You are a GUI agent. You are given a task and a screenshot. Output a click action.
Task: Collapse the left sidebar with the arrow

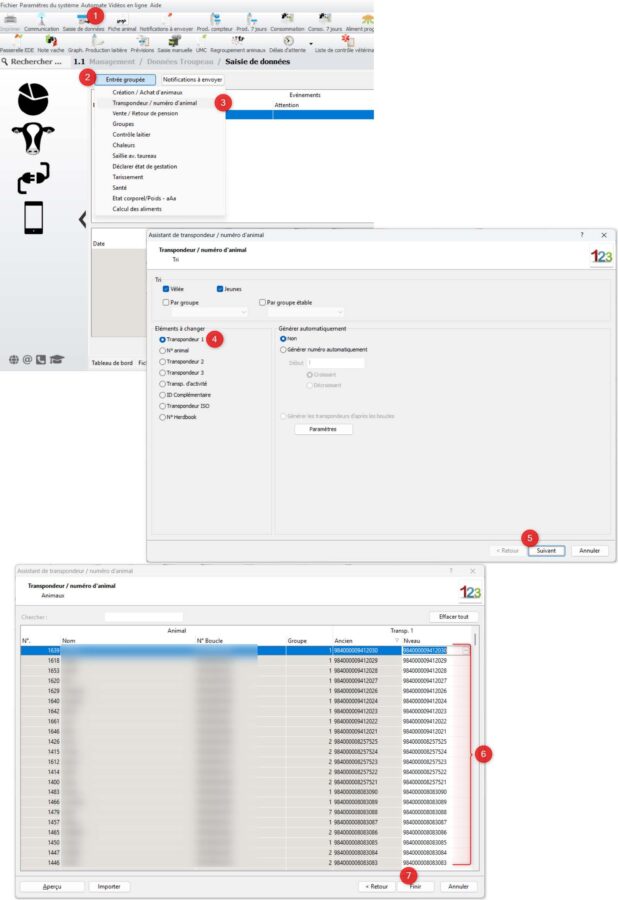tap(82, 219)
